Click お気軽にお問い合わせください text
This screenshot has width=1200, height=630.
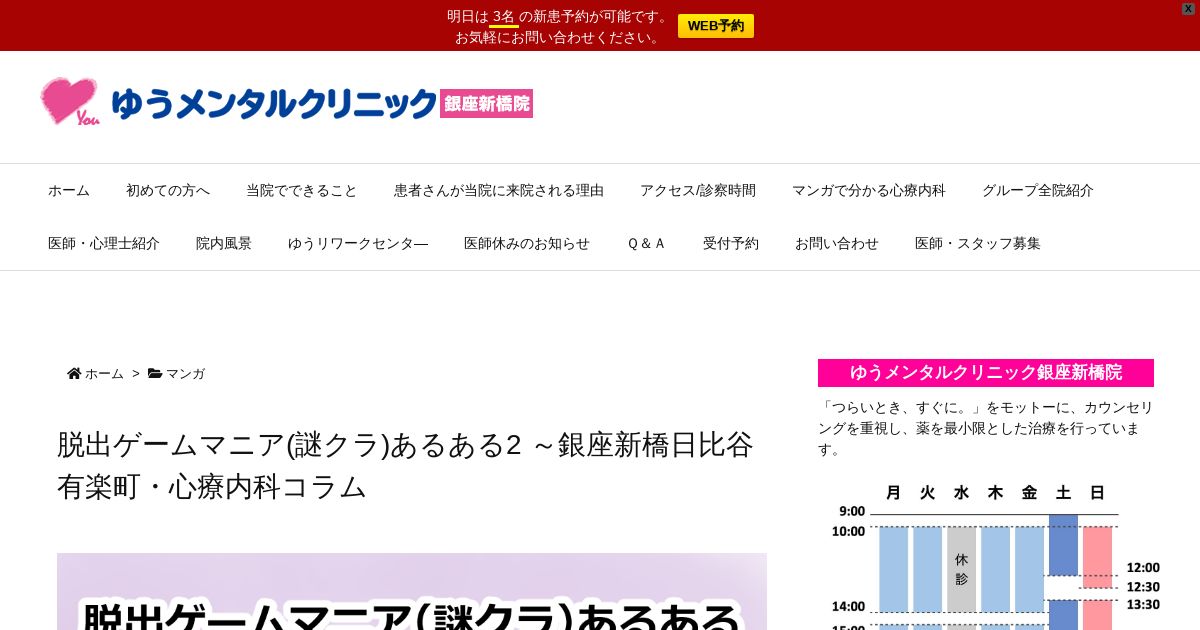560,37
